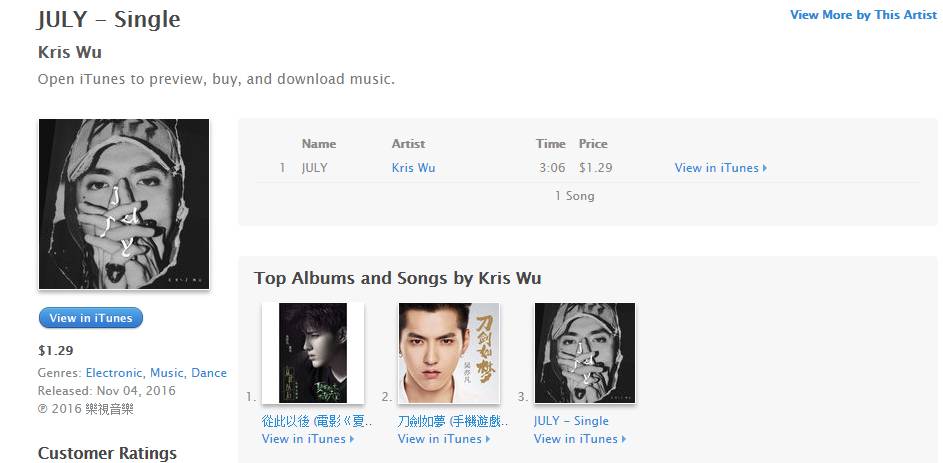
Task: Click 刀劍如夢 album title link
Action: [453, 421]
